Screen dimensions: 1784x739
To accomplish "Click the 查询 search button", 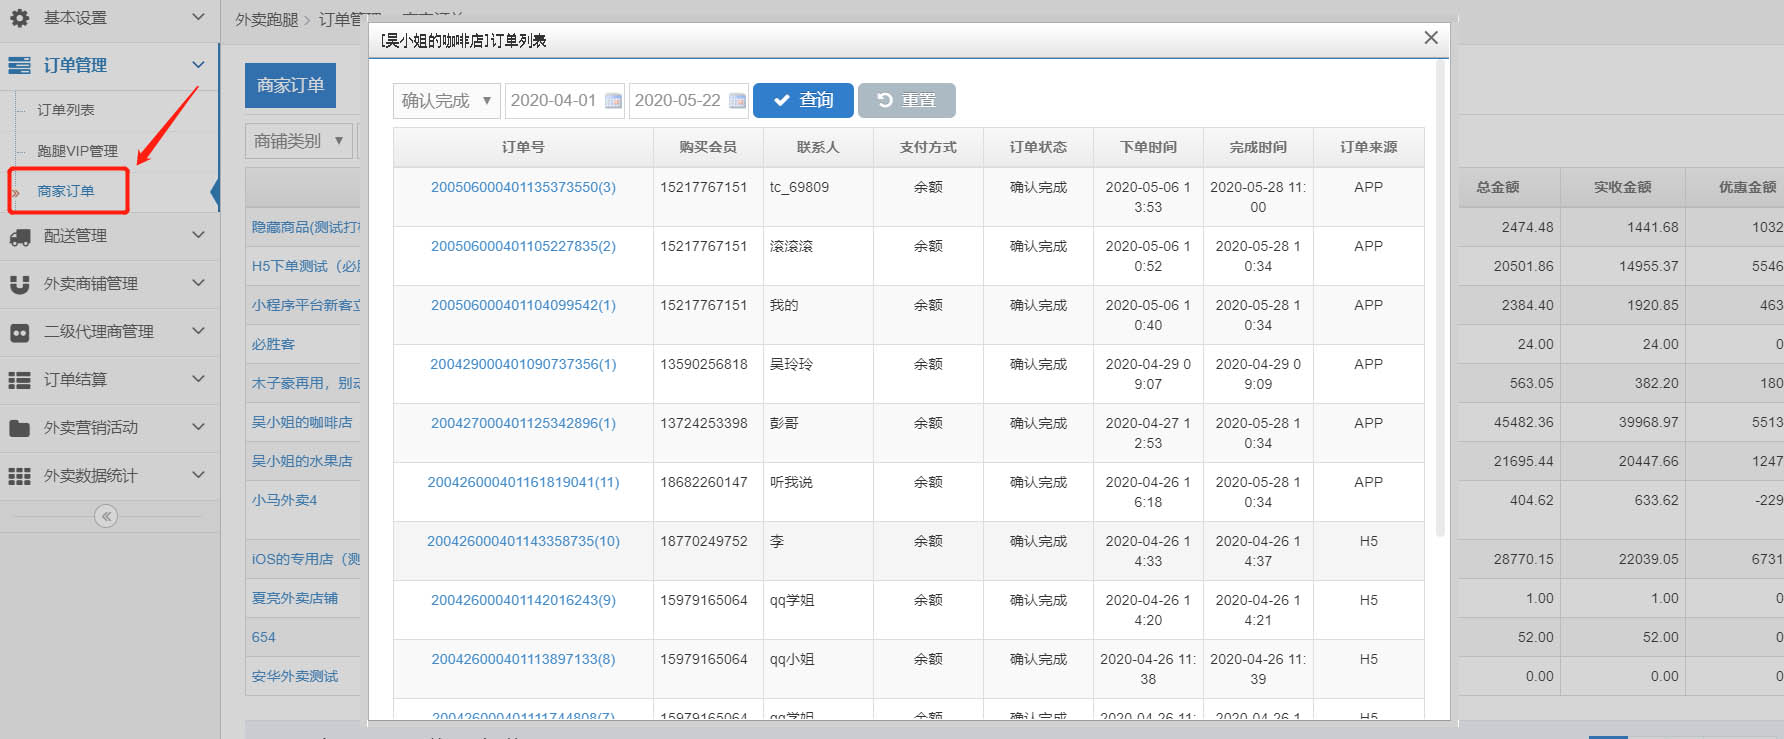I will (x=803, y=101).
